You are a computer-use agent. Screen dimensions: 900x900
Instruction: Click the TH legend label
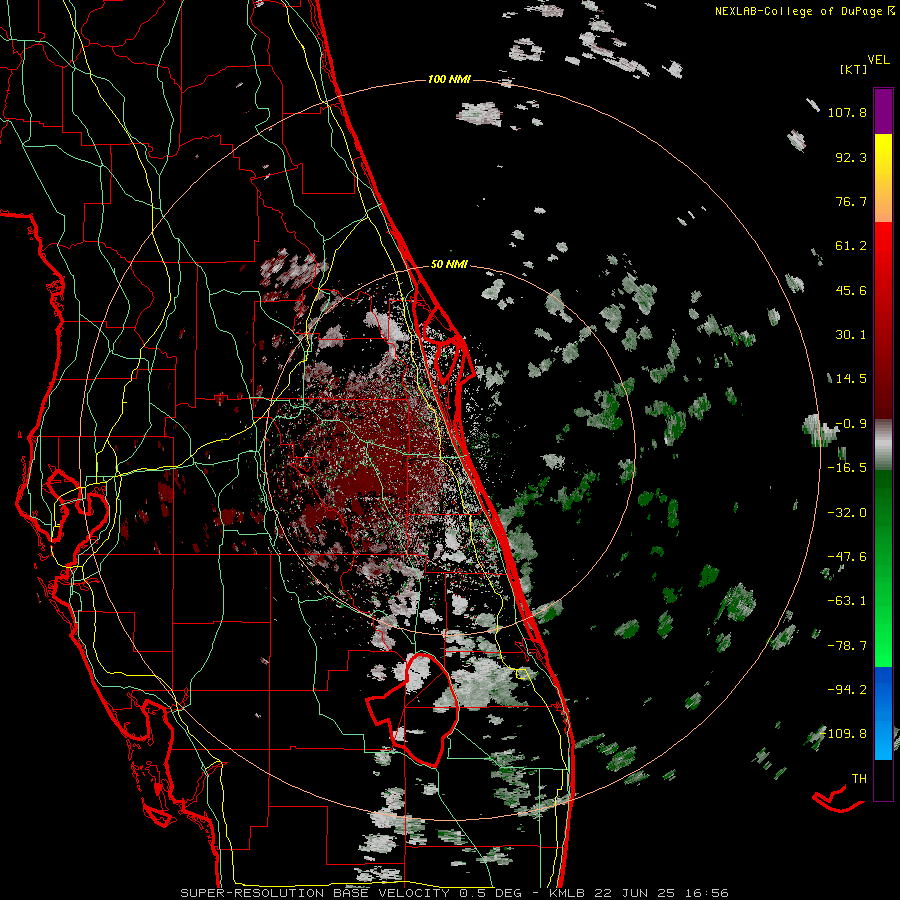coord(859,779)
